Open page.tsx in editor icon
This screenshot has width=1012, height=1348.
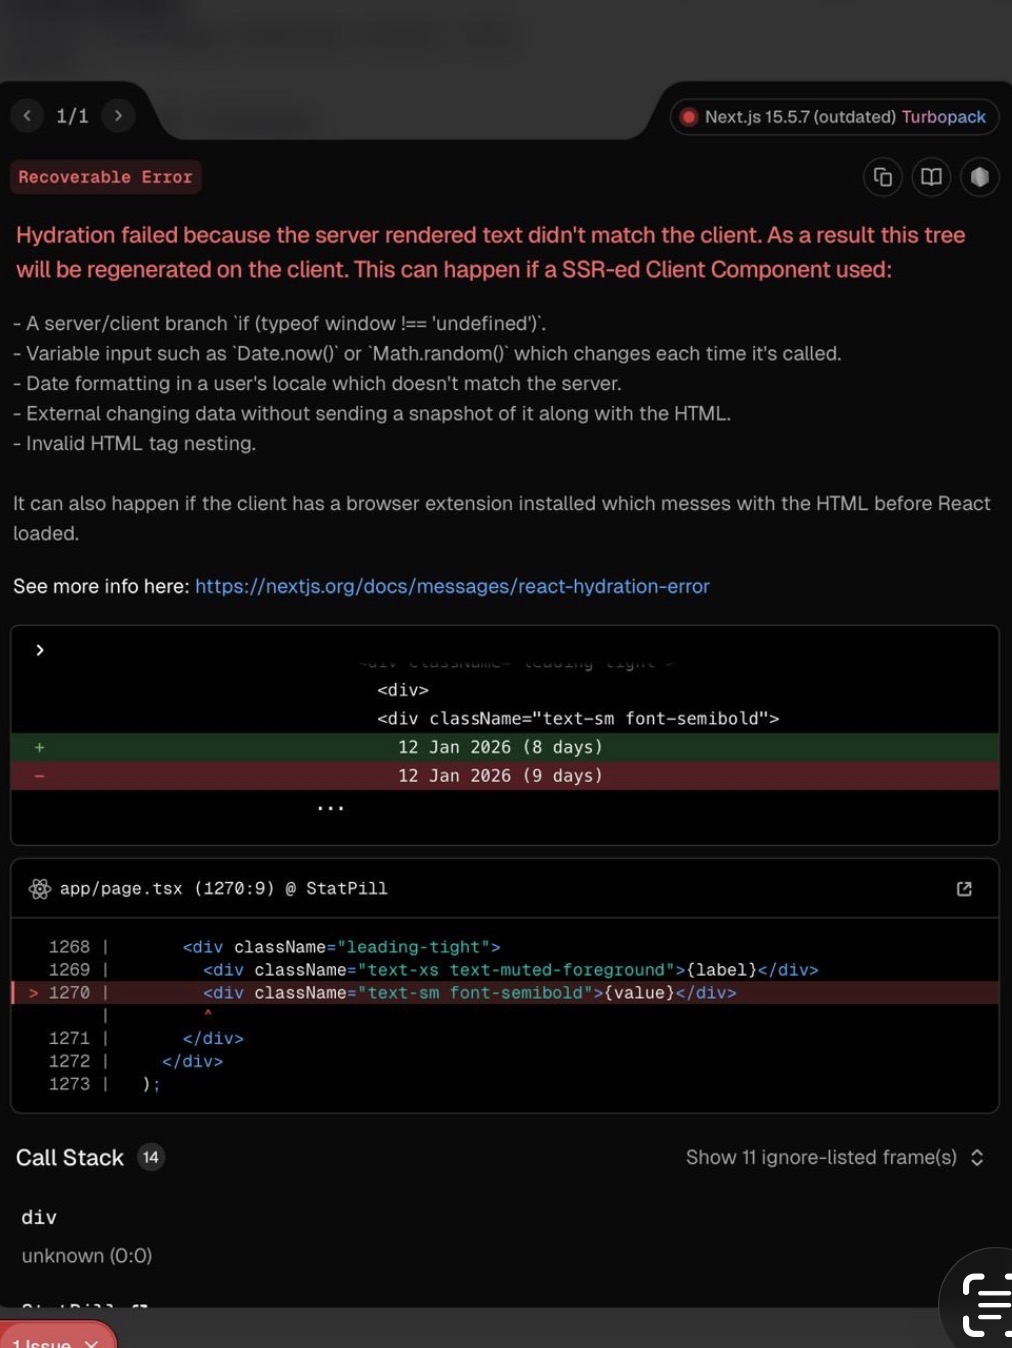pyautogui.click(x=964, y=889)
